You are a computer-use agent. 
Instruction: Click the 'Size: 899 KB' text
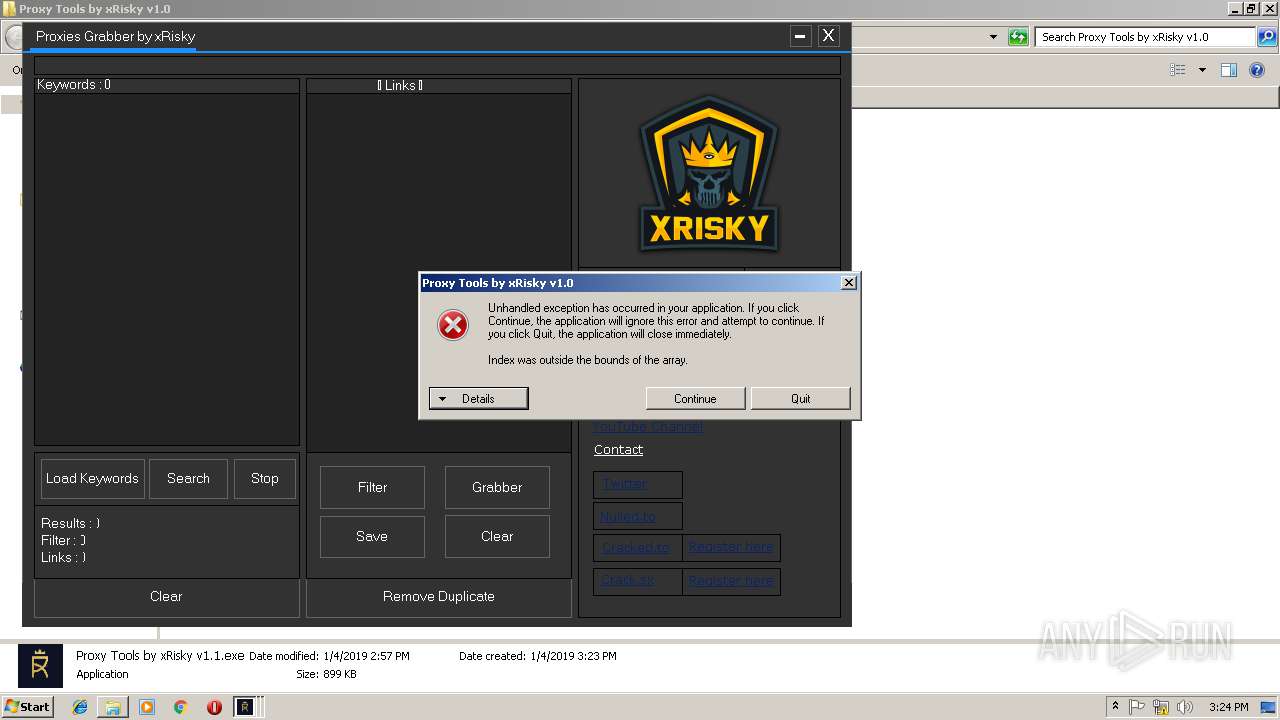coord(326,674)
